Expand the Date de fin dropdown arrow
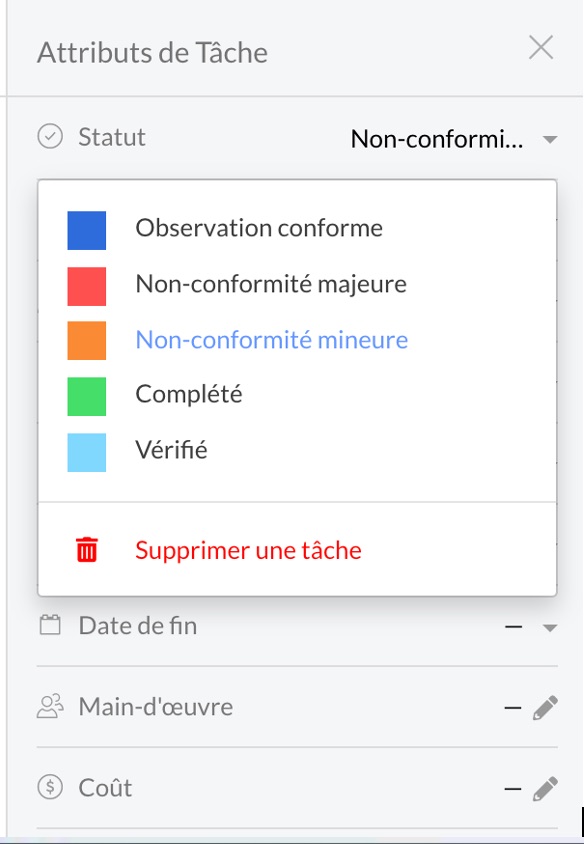This screenshot has width=584, height=844. coord(550,628)
